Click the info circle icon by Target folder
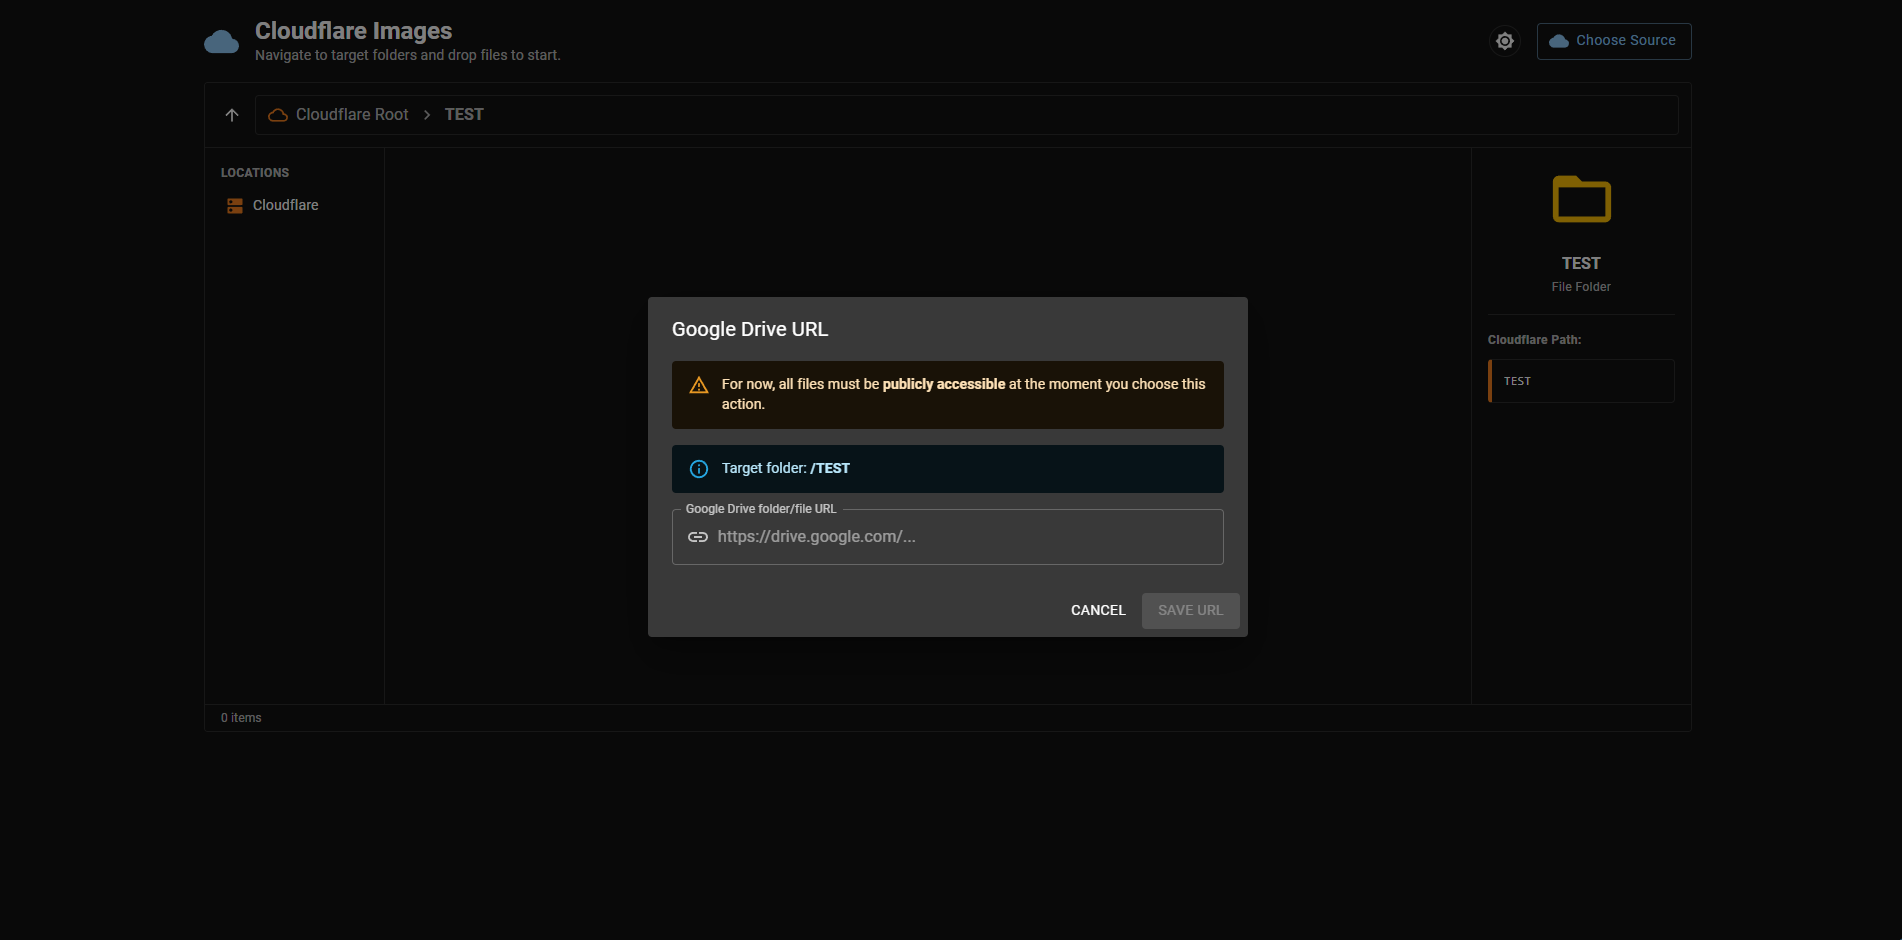Image resolution: width=1902 pixels, height=940 pixels. pos(699,469)
